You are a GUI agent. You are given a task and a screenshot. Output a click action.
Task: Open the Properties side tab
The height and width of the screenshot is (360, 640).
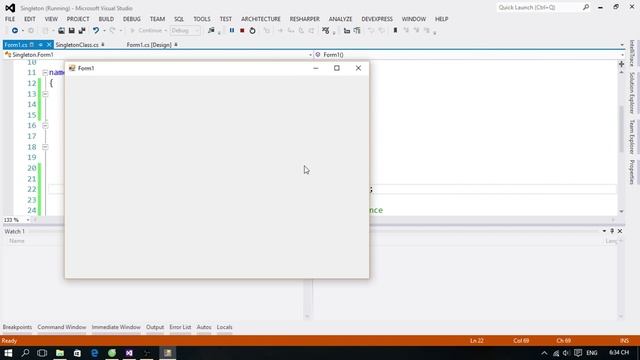coord(632,172)
